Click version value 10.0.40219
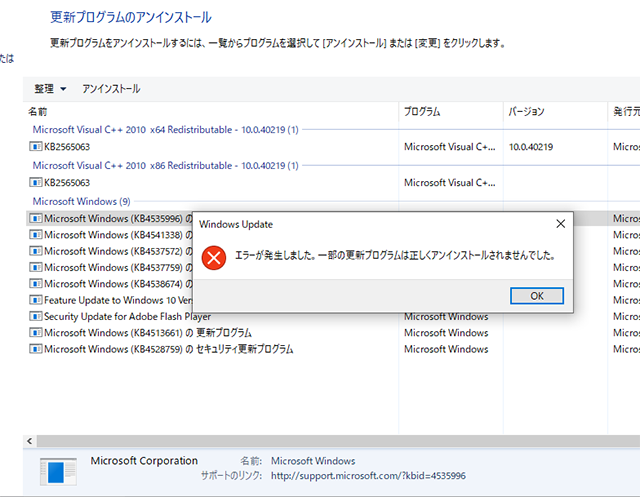 click(531, 147)
